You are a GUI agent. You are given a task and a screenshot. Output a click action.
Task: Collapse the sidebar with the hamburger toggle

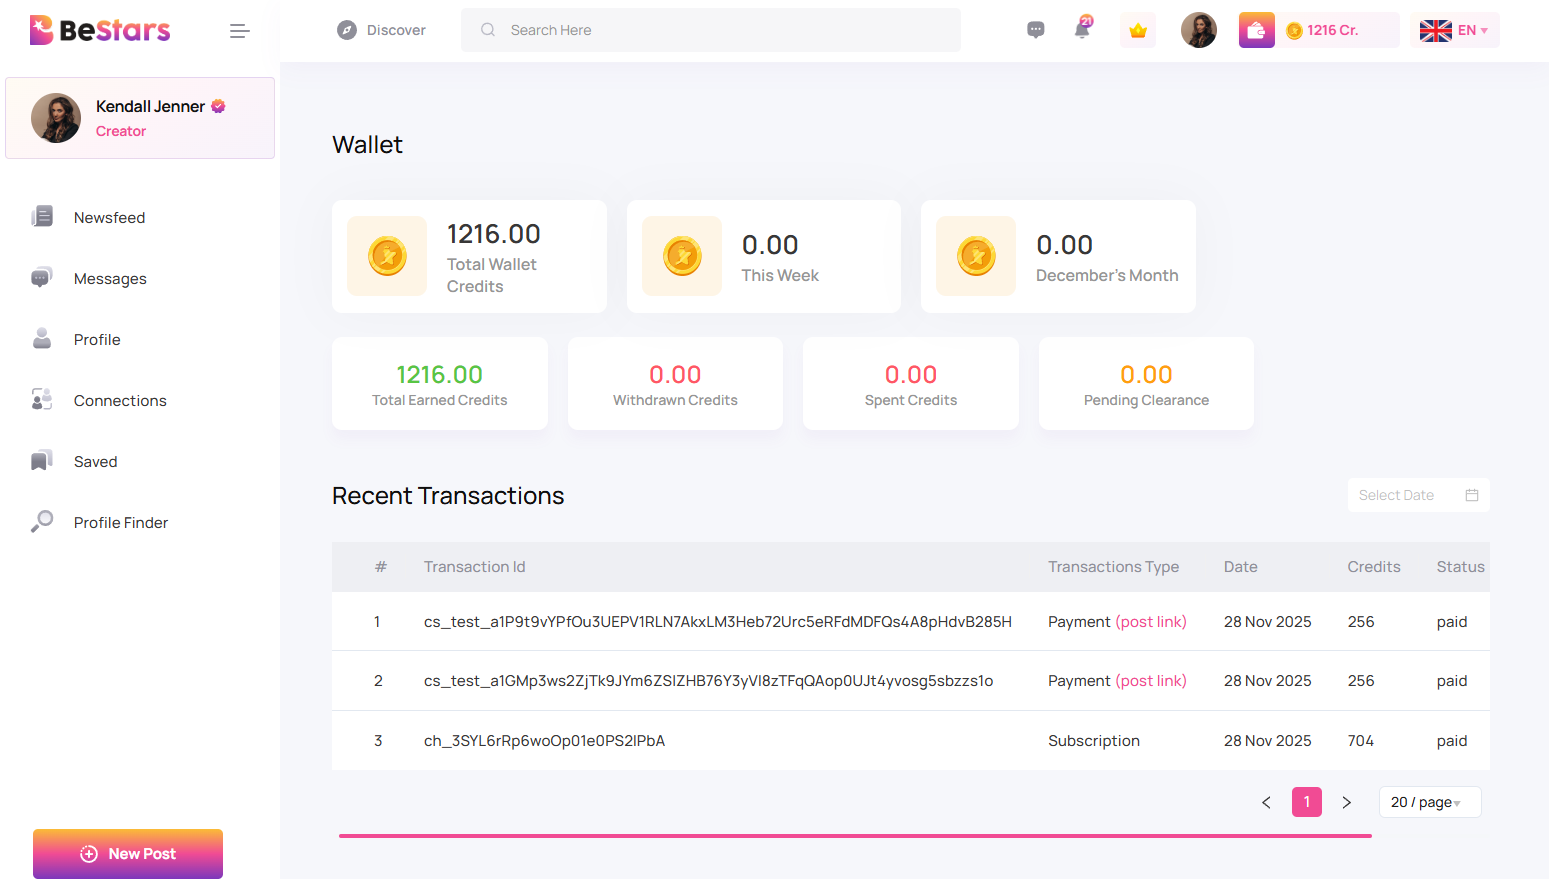(239, 30)
